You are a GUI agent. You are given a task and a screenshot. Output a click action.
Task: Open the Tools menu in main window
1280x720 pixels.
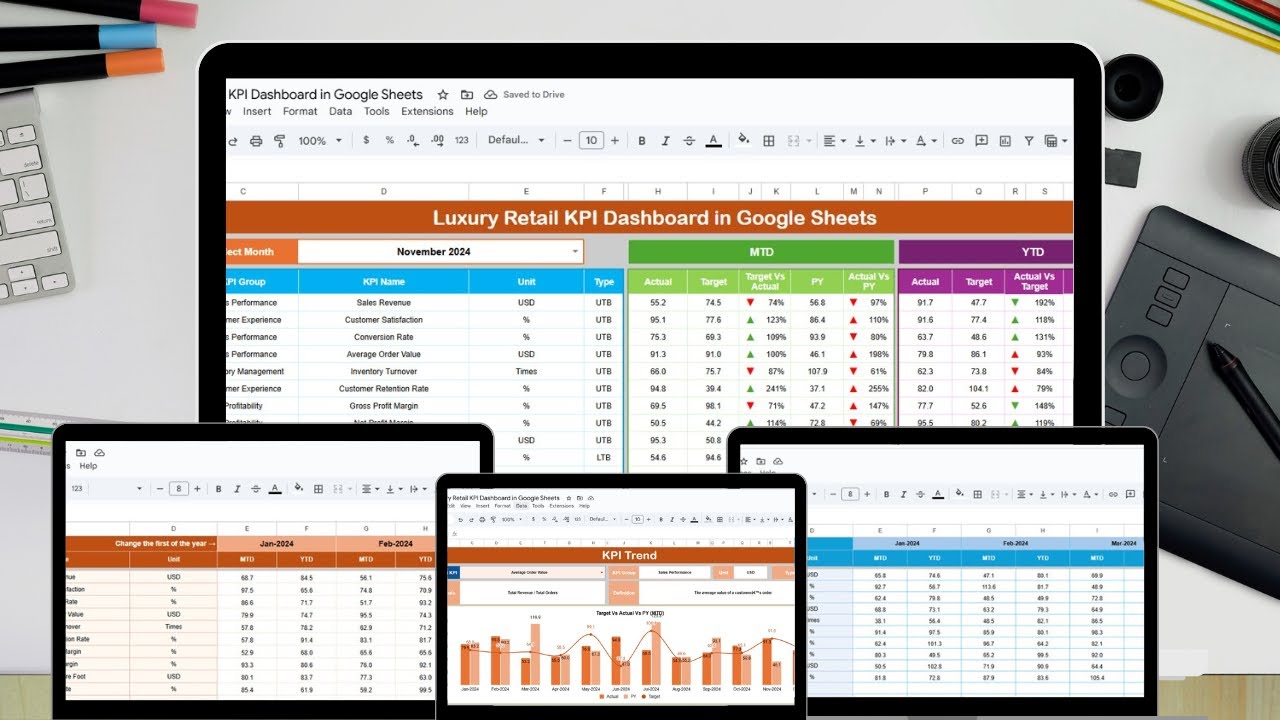tap(377, 112)
